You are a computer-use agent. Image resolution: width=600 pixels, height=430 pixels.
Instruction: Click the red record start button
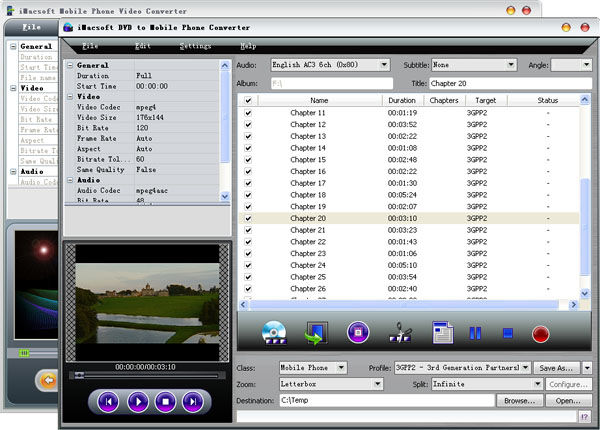click(x=540, y=334)
